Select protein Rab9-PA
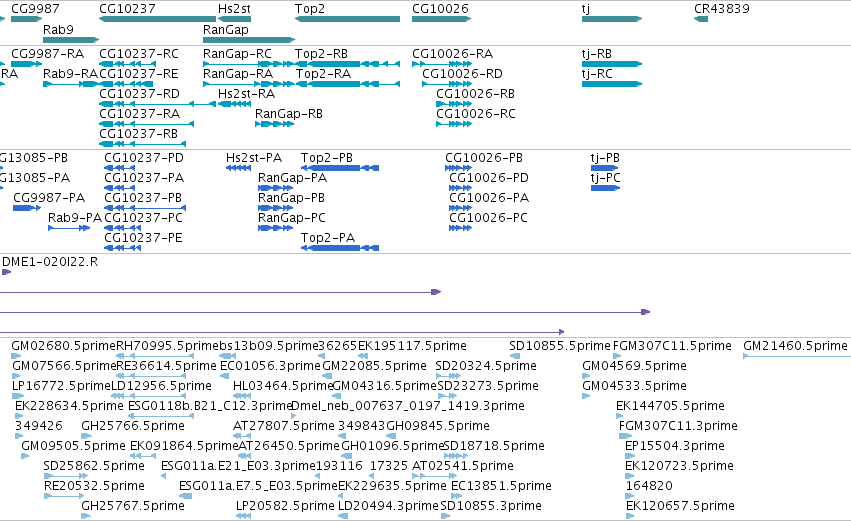The width and height of the screenshot is (851, 521). (69, 228)
